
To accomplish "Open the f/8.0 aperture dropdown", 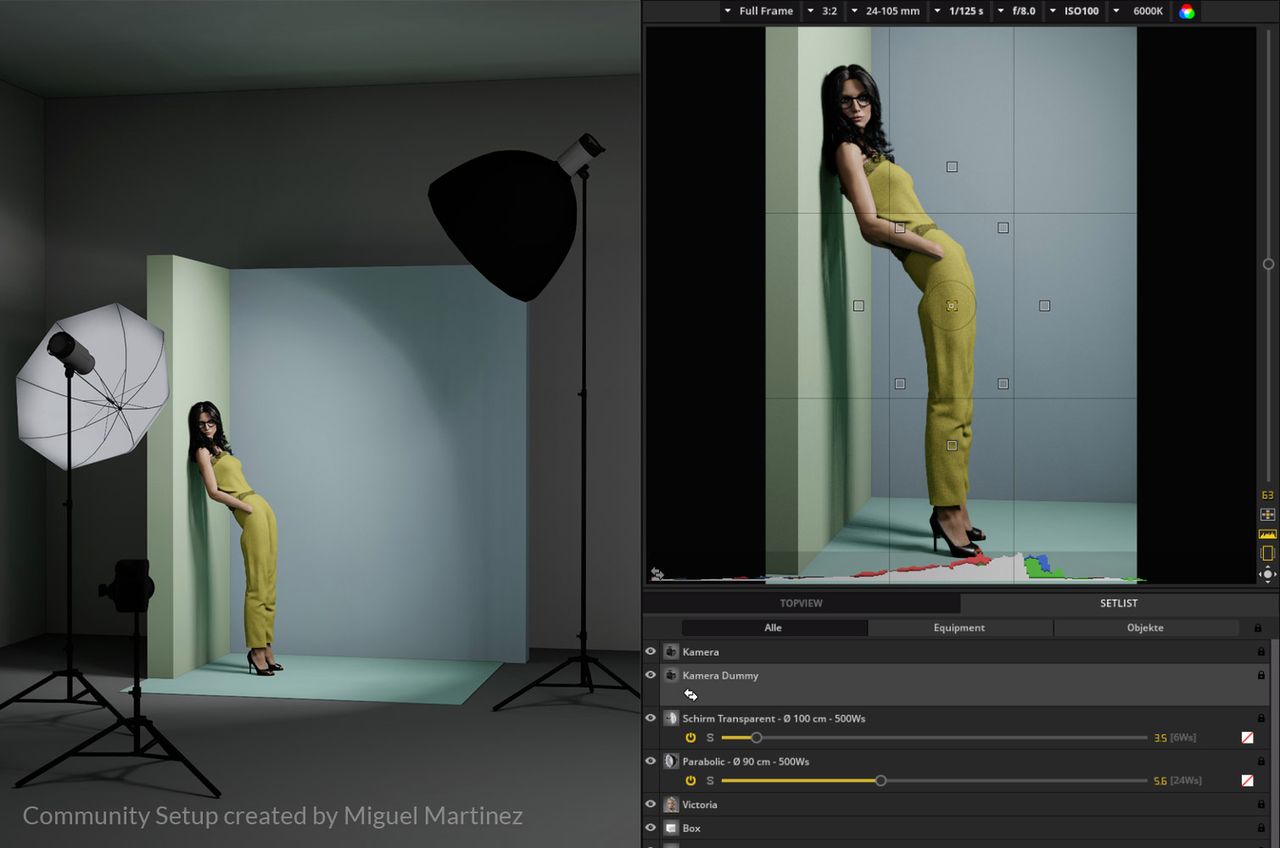I will (1018, 11).
